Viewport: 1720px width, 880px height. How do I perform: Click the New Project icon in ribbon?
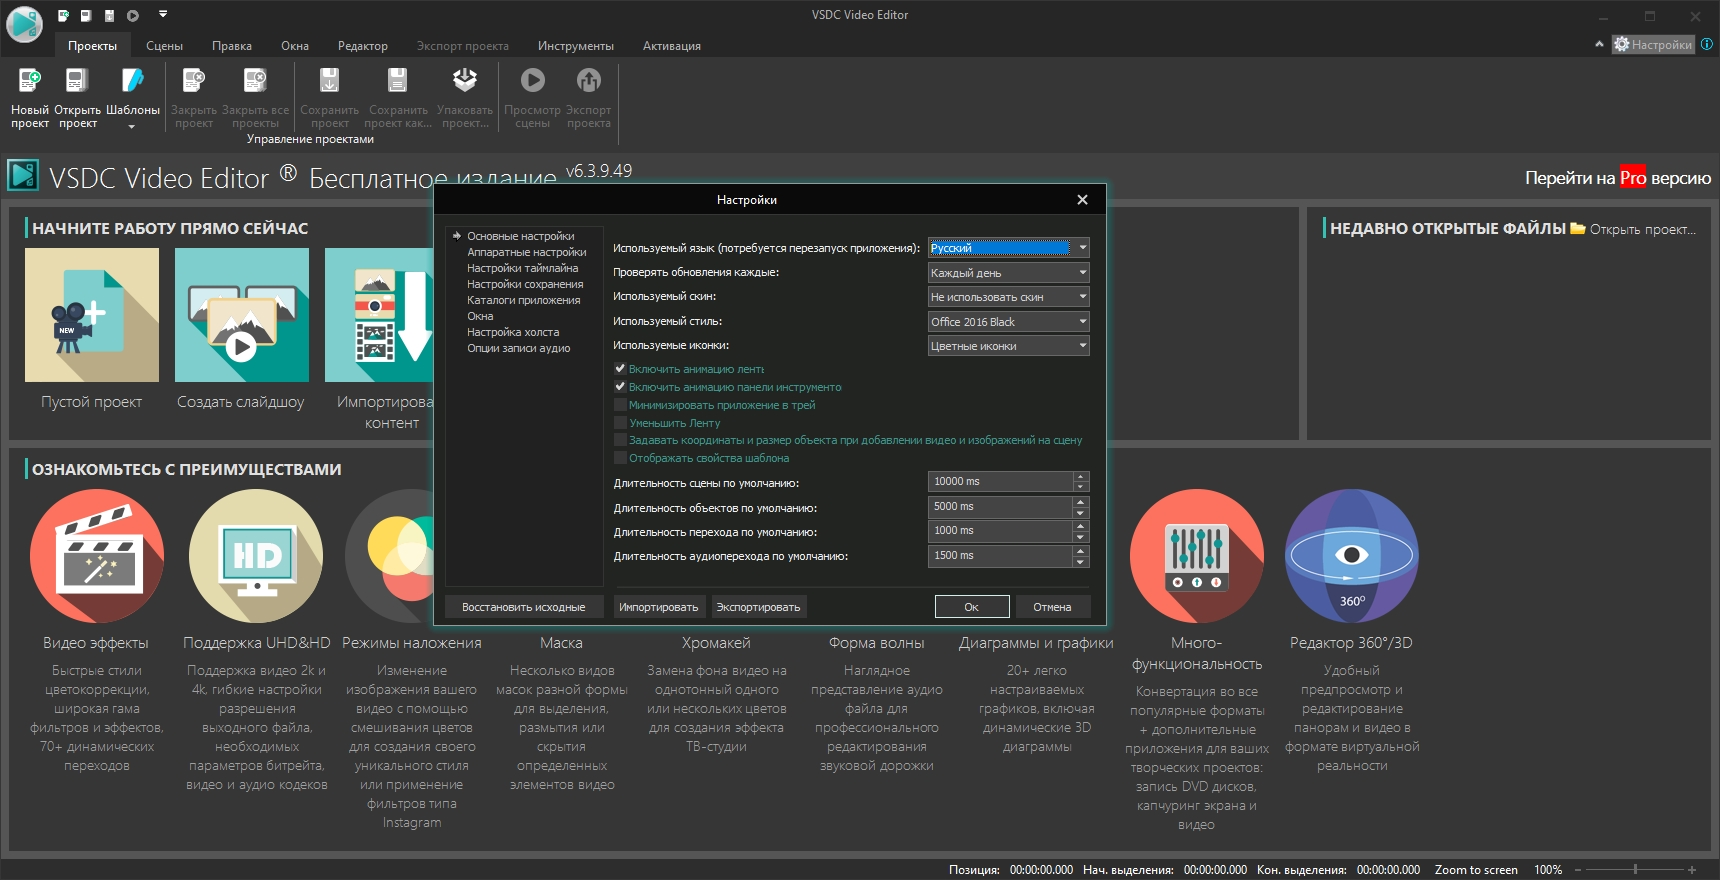[x=30, y=82]
